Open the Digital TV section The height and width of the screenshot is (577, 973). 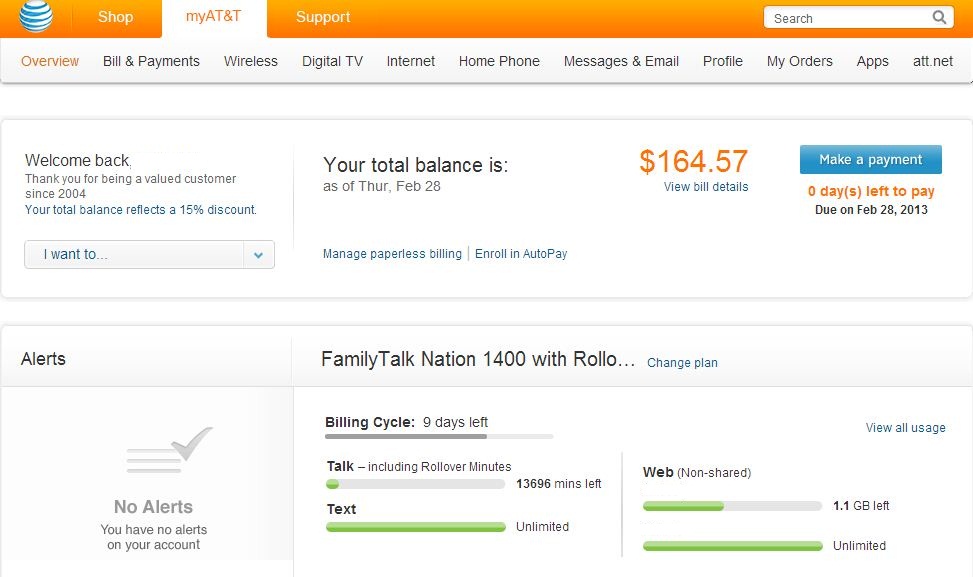pos(332,61)
